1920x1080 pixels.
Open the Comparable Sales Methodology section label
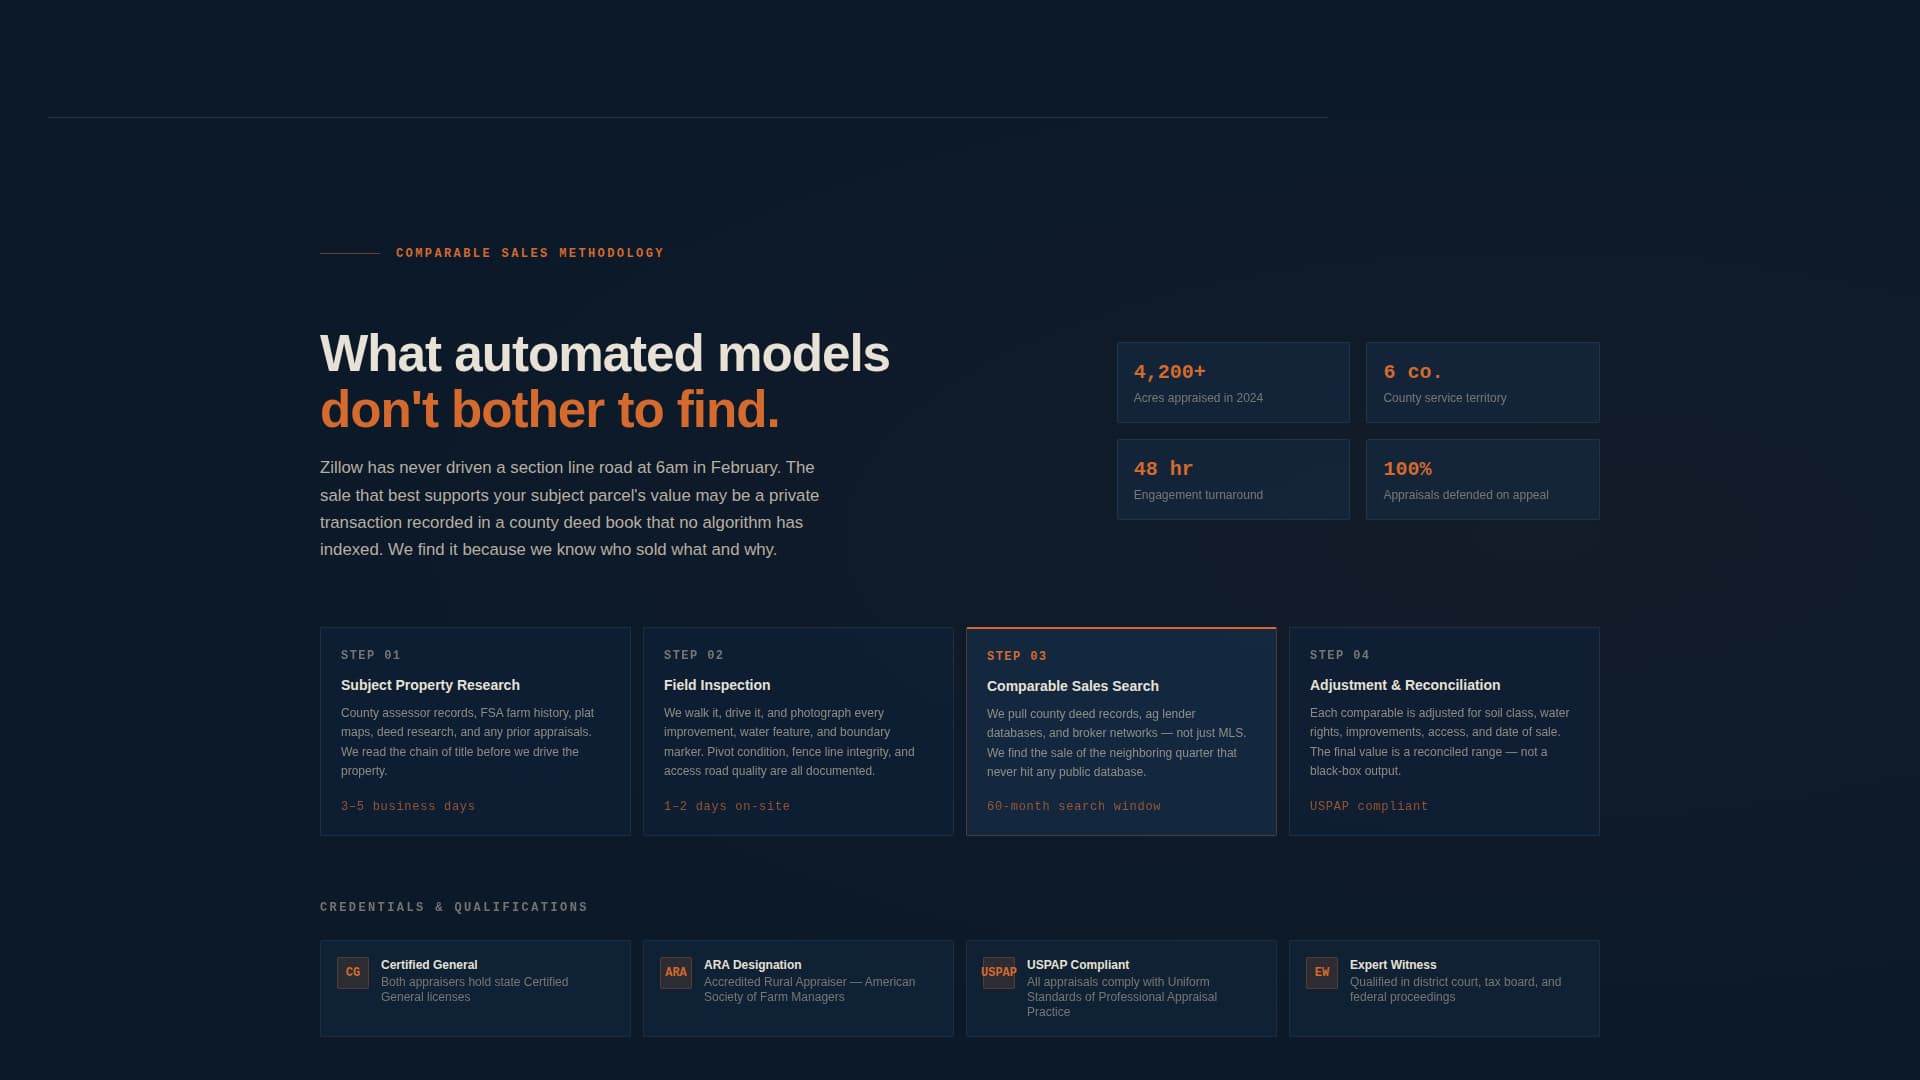(x=530, y=253)
